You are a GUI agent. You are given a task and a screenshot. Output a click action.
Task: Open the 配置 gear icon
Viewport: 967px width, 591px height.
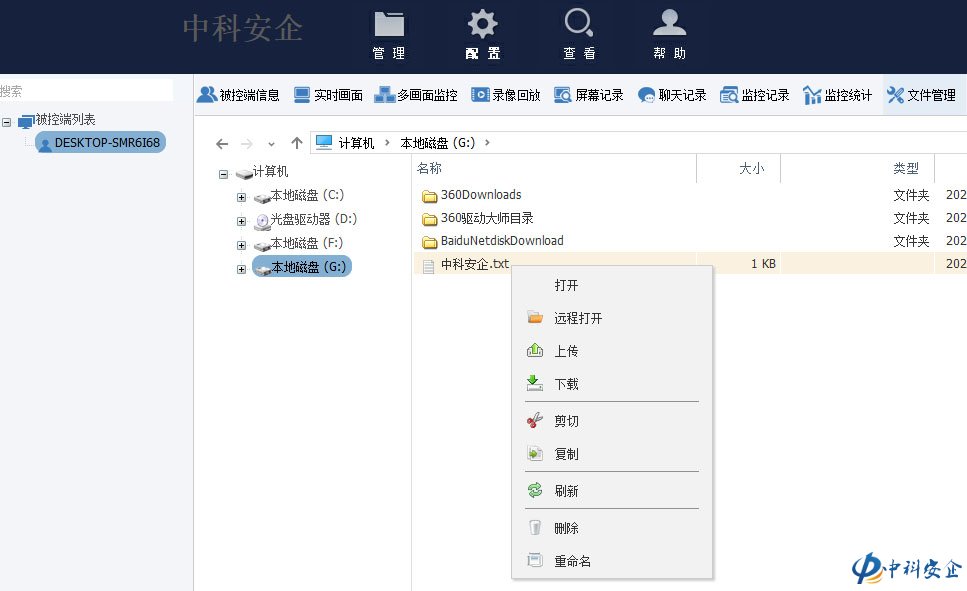(482, 25)
